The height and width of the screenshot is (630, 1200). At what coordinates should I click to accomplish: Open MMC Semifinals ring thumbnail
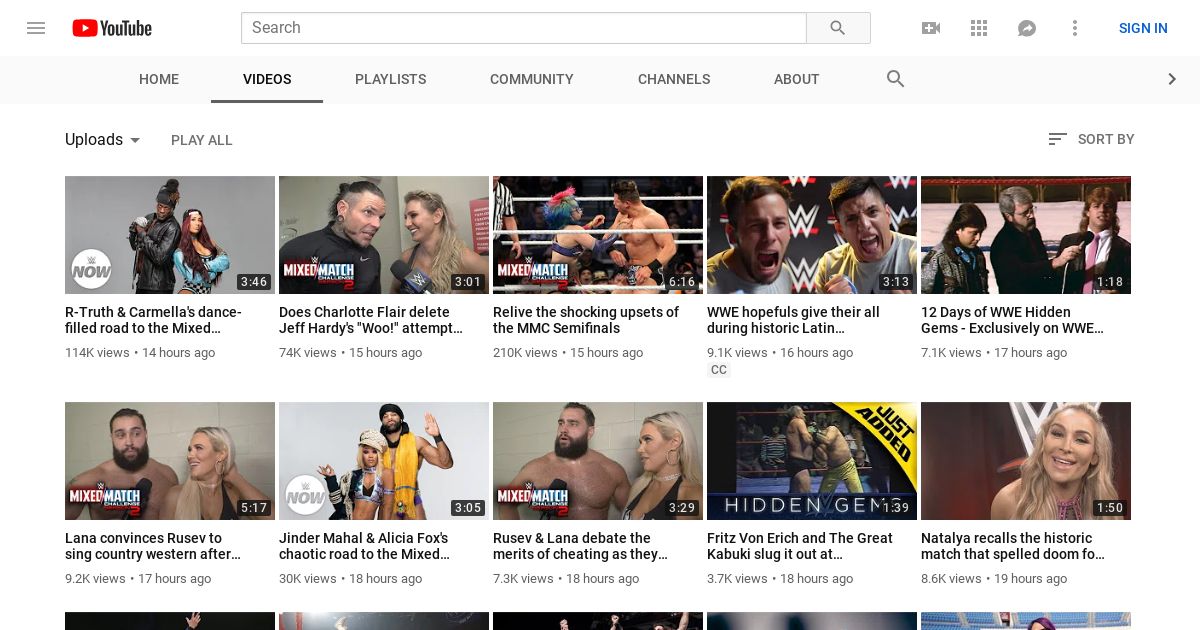point(598,235)
